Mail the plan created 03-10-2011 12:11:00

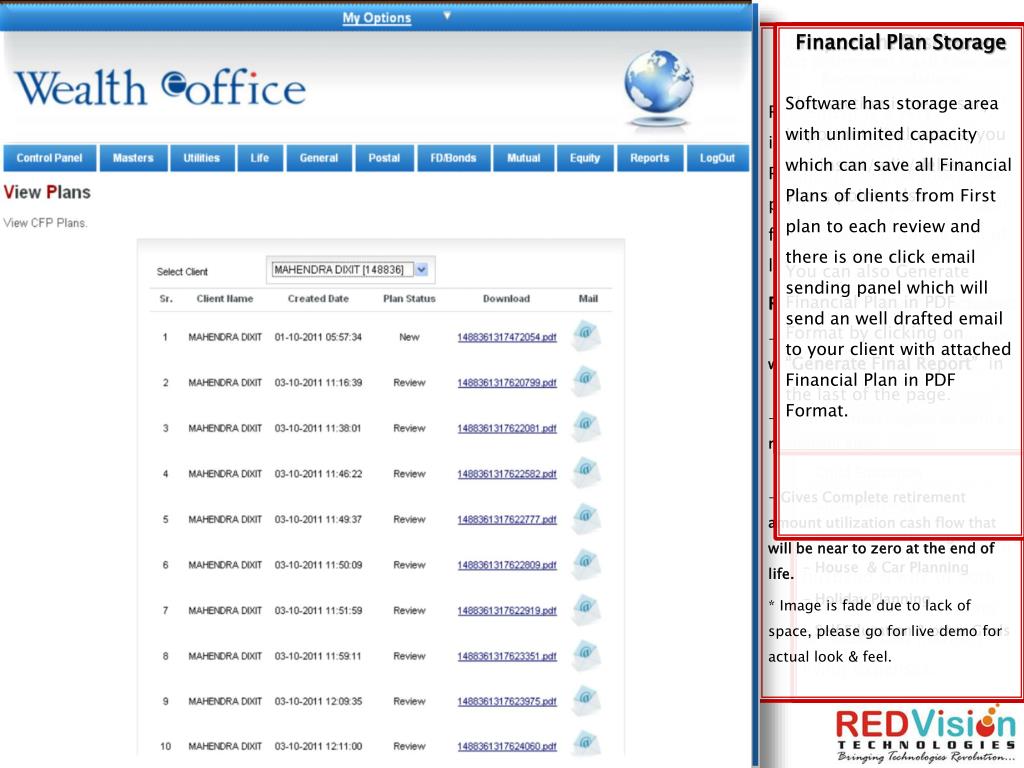(586, 744)
